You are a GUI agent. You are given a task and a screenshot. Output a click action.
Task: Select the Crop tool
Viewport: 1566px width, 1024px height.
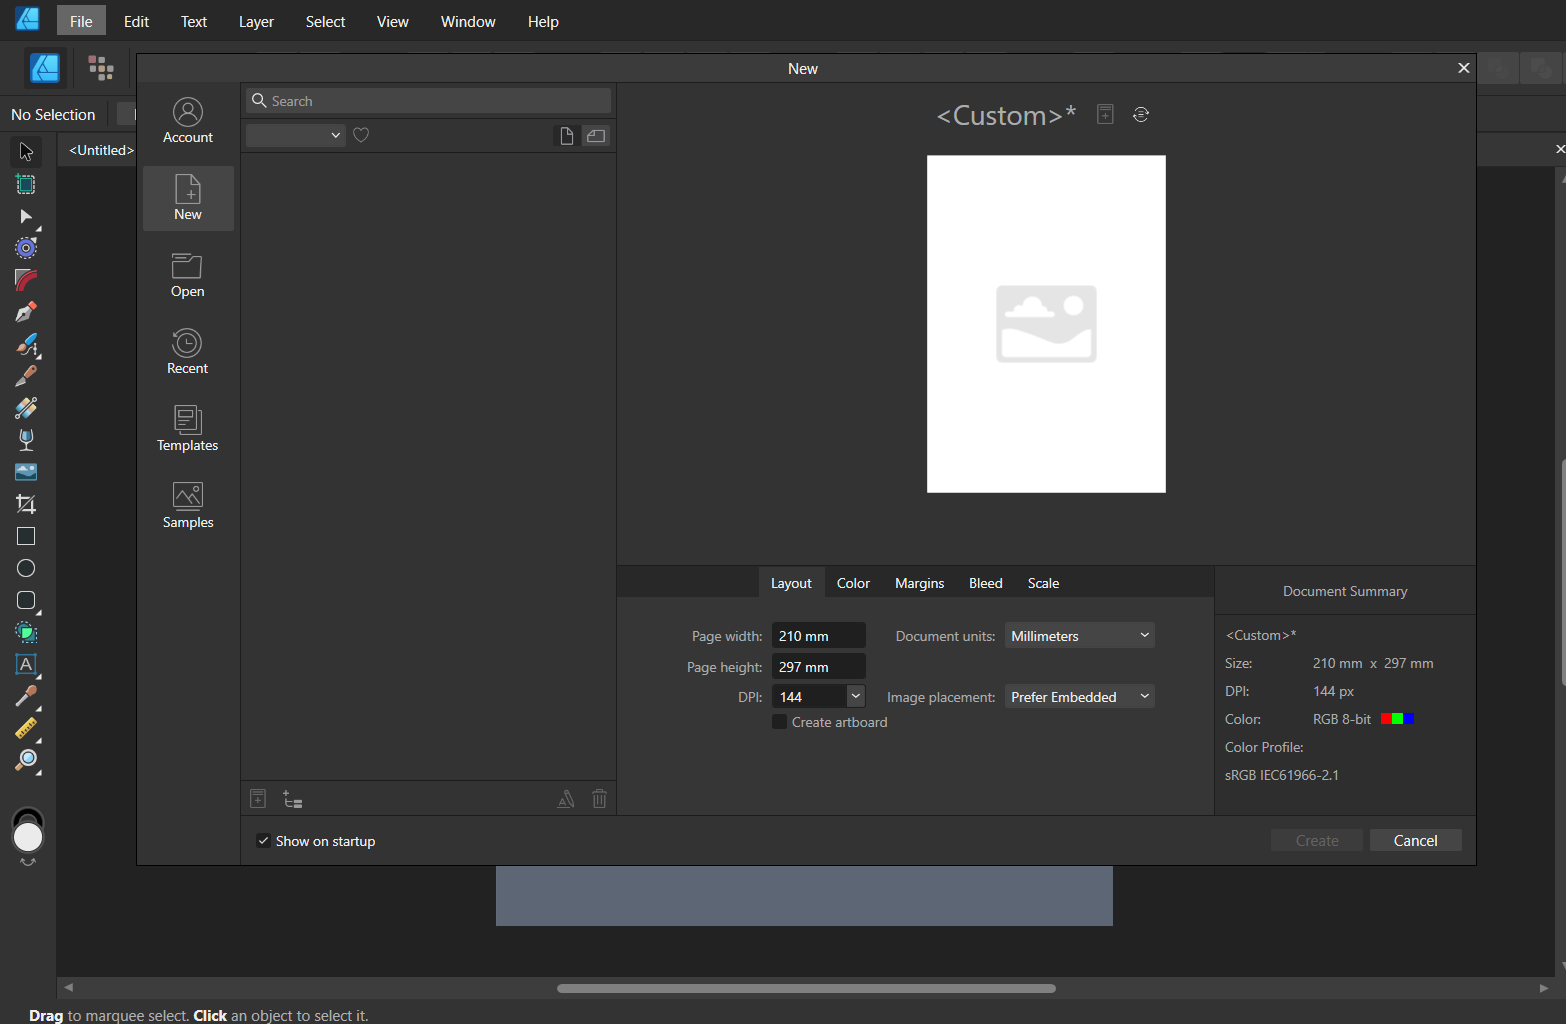[x=26, y=504]
